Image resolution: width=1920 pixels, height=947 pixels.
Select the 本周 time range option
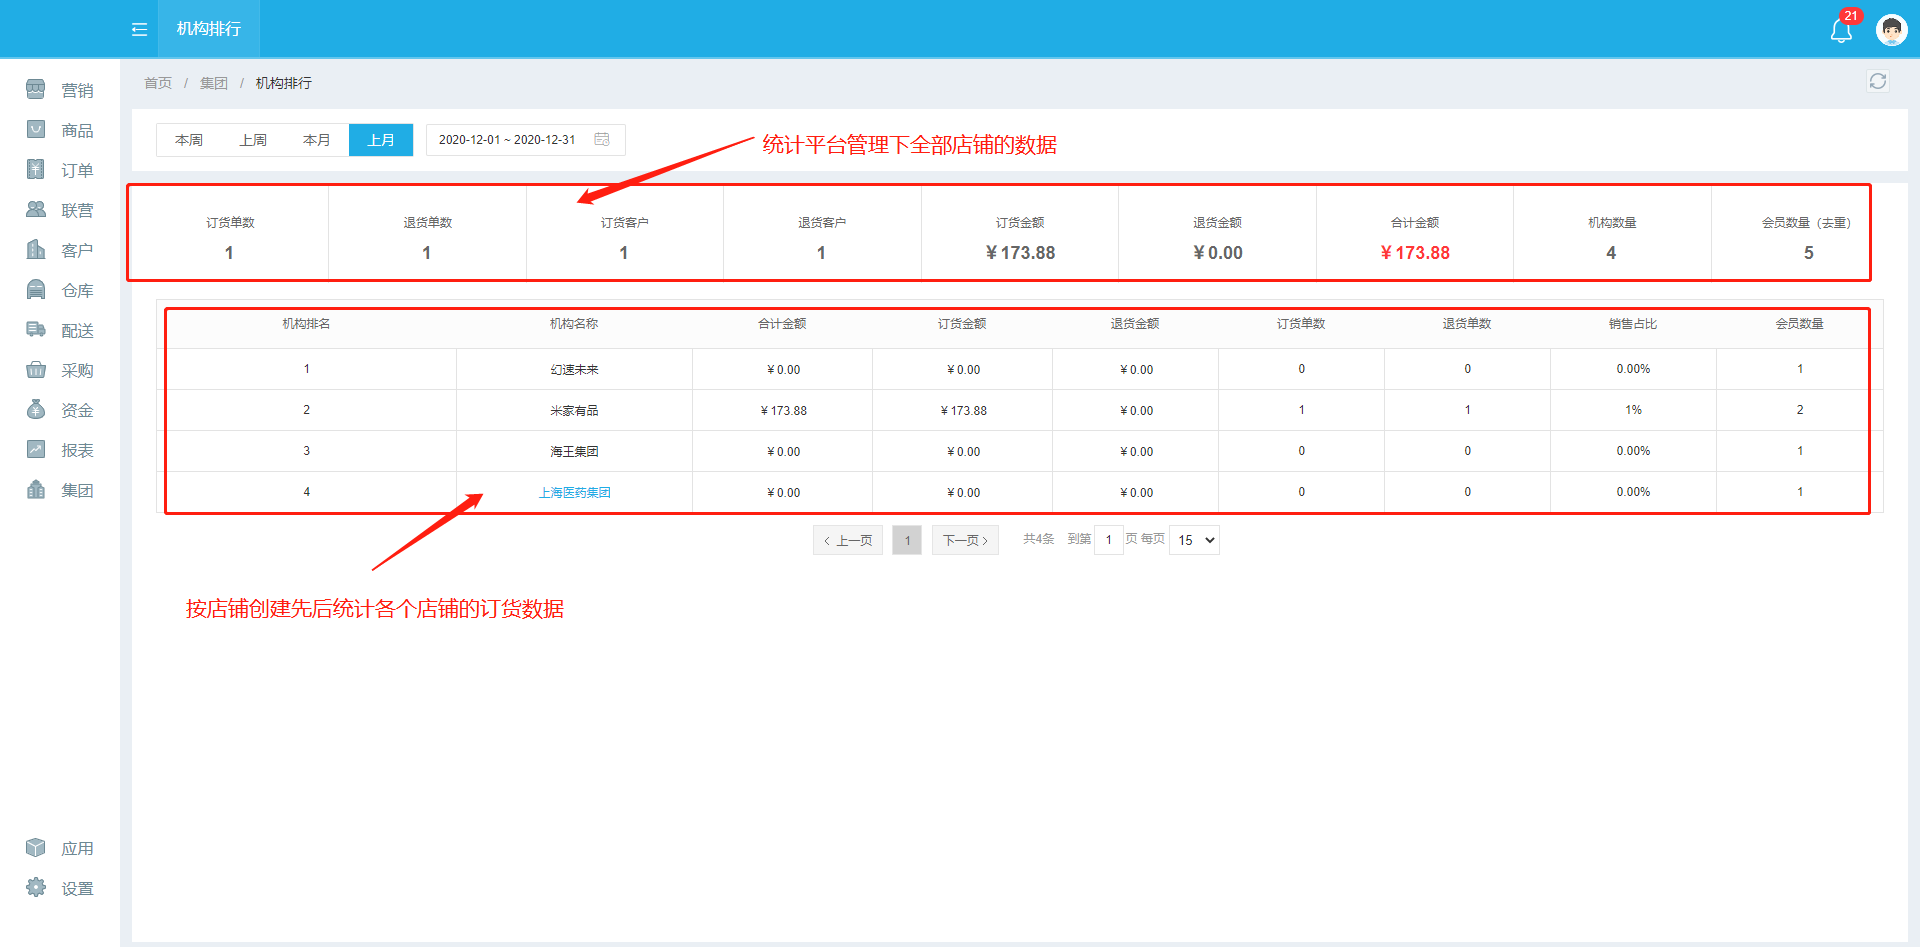[189, 140]
